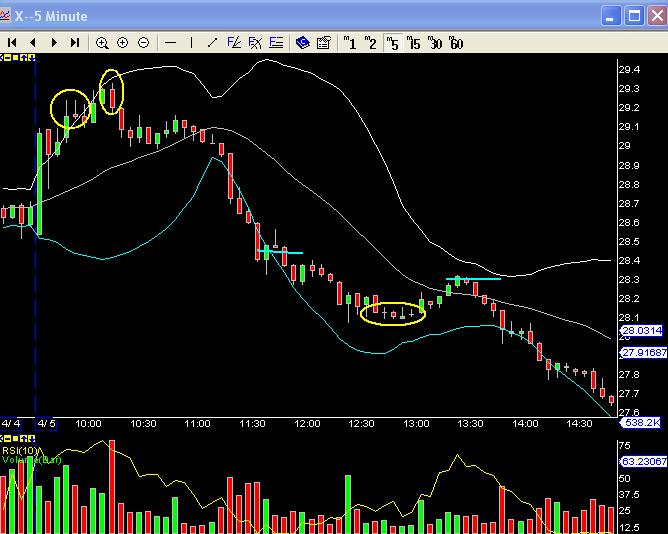Switch chart to 15 minute interval
Screen dimensions: 668x534
413,43
